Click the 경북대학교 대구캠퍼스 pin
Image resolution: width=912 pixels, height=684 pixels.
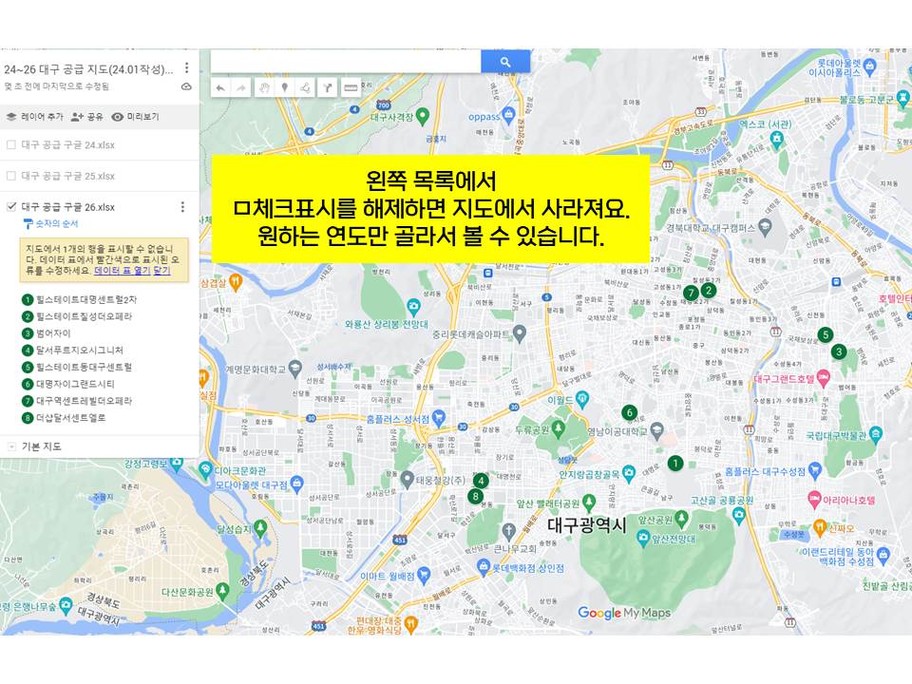(765, 227)
